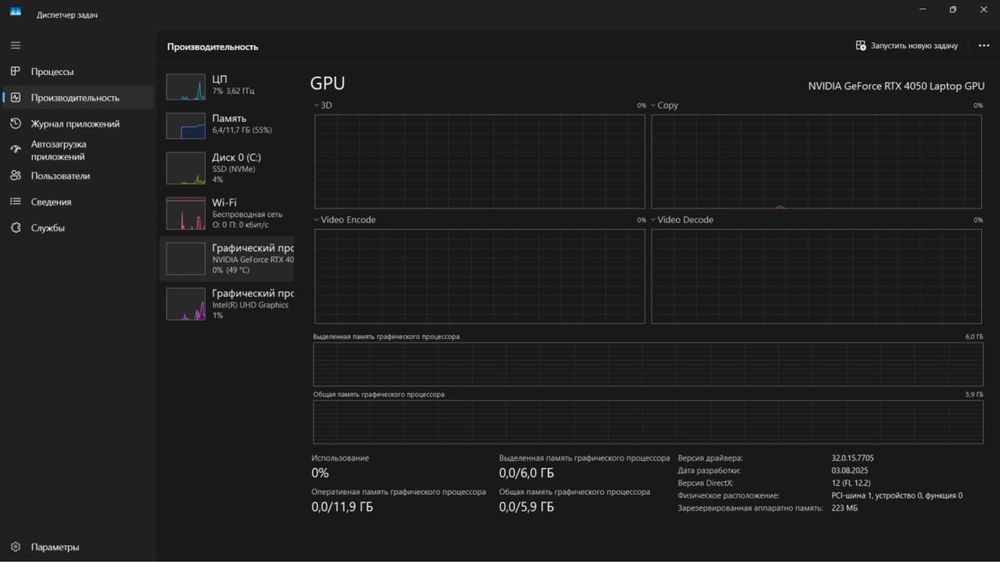Click the 223 МБ reserved memory value
Image resolution: width=1000 pixels, height=562 pixels.
844,508
